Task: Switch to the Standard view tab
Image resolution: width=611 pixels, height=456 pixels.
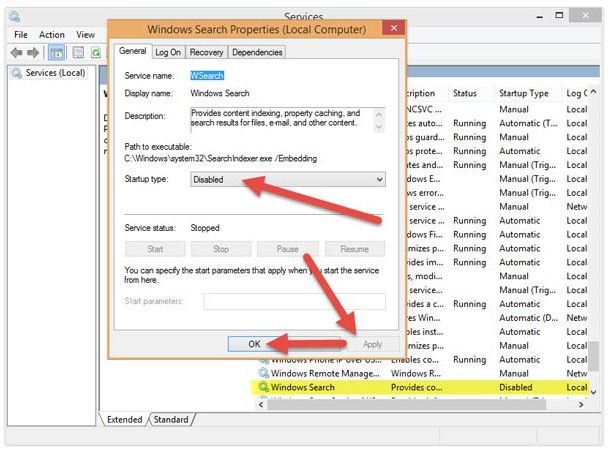Action: point(171,419)
